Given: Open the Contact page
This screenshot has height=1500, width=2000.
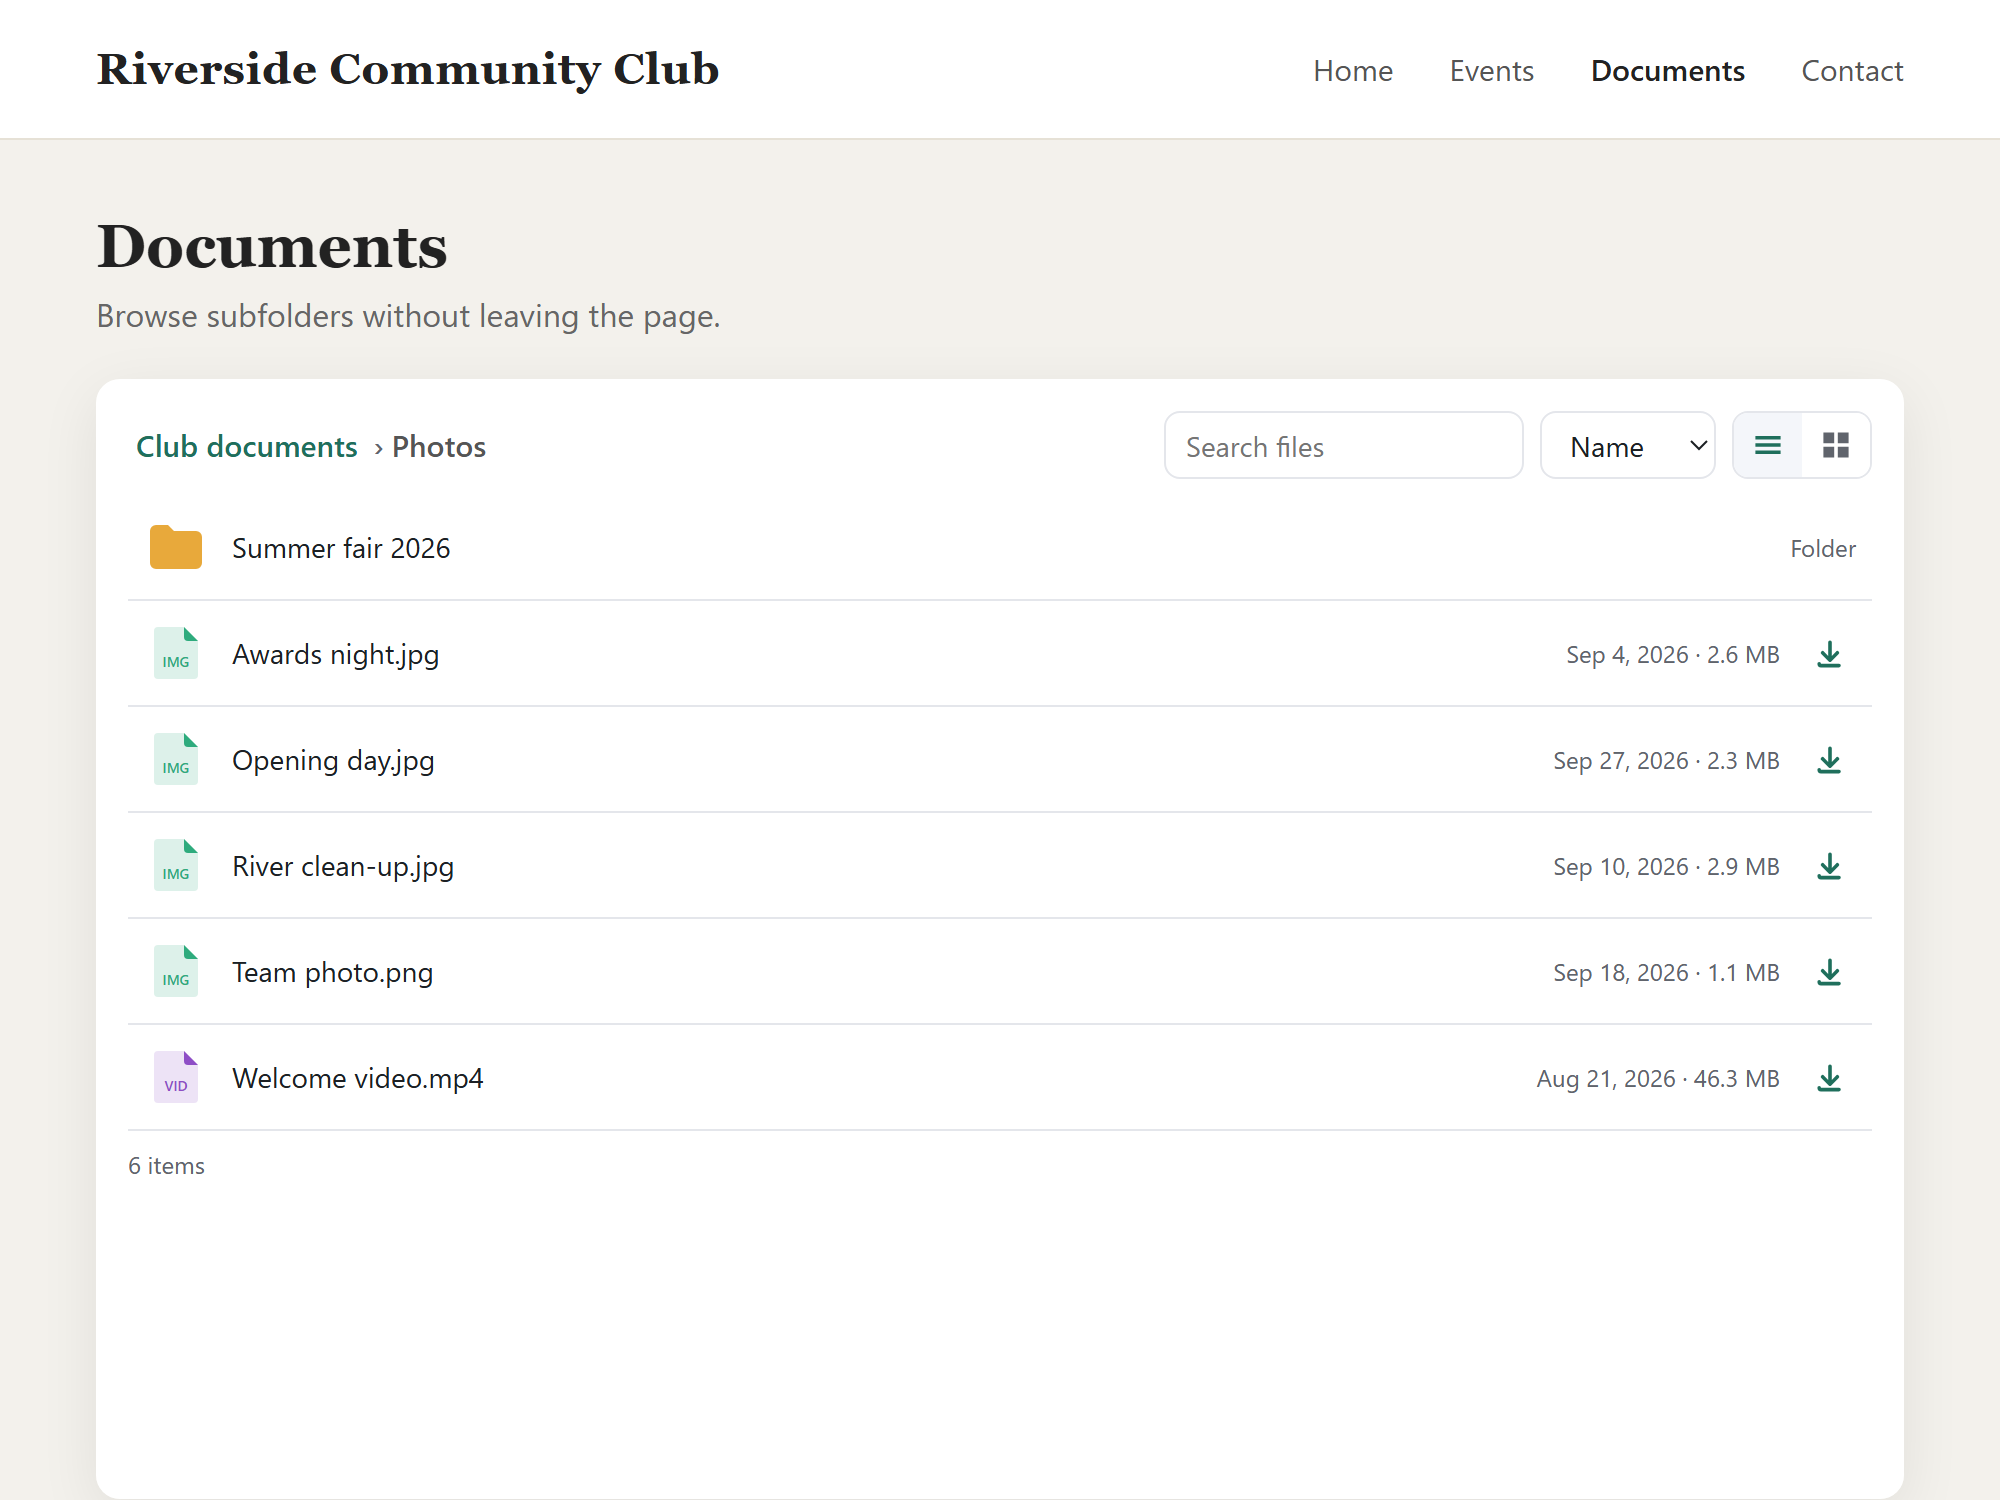Looking at the screenshot, I should (x=1852, y=71).
